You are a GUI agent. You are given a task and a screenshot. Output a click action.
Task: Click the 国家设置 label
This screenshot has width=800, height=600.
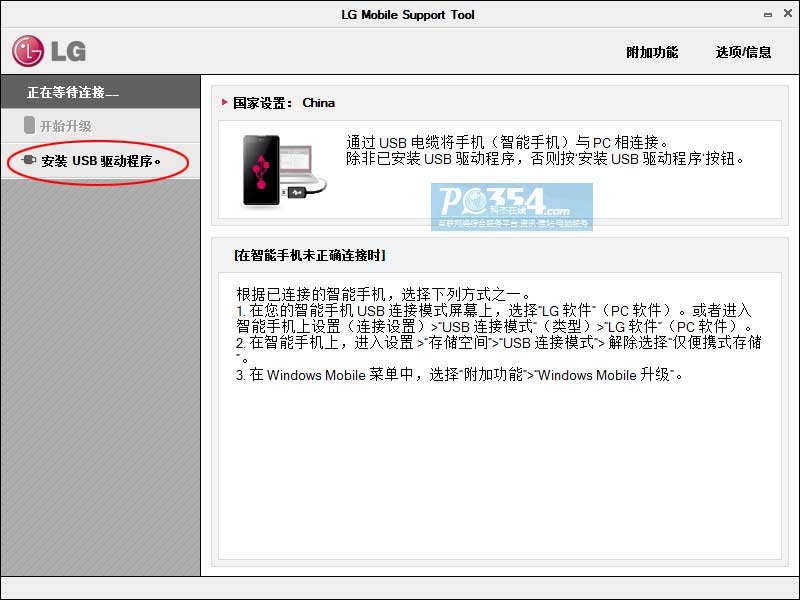click(x=262, y=103)
